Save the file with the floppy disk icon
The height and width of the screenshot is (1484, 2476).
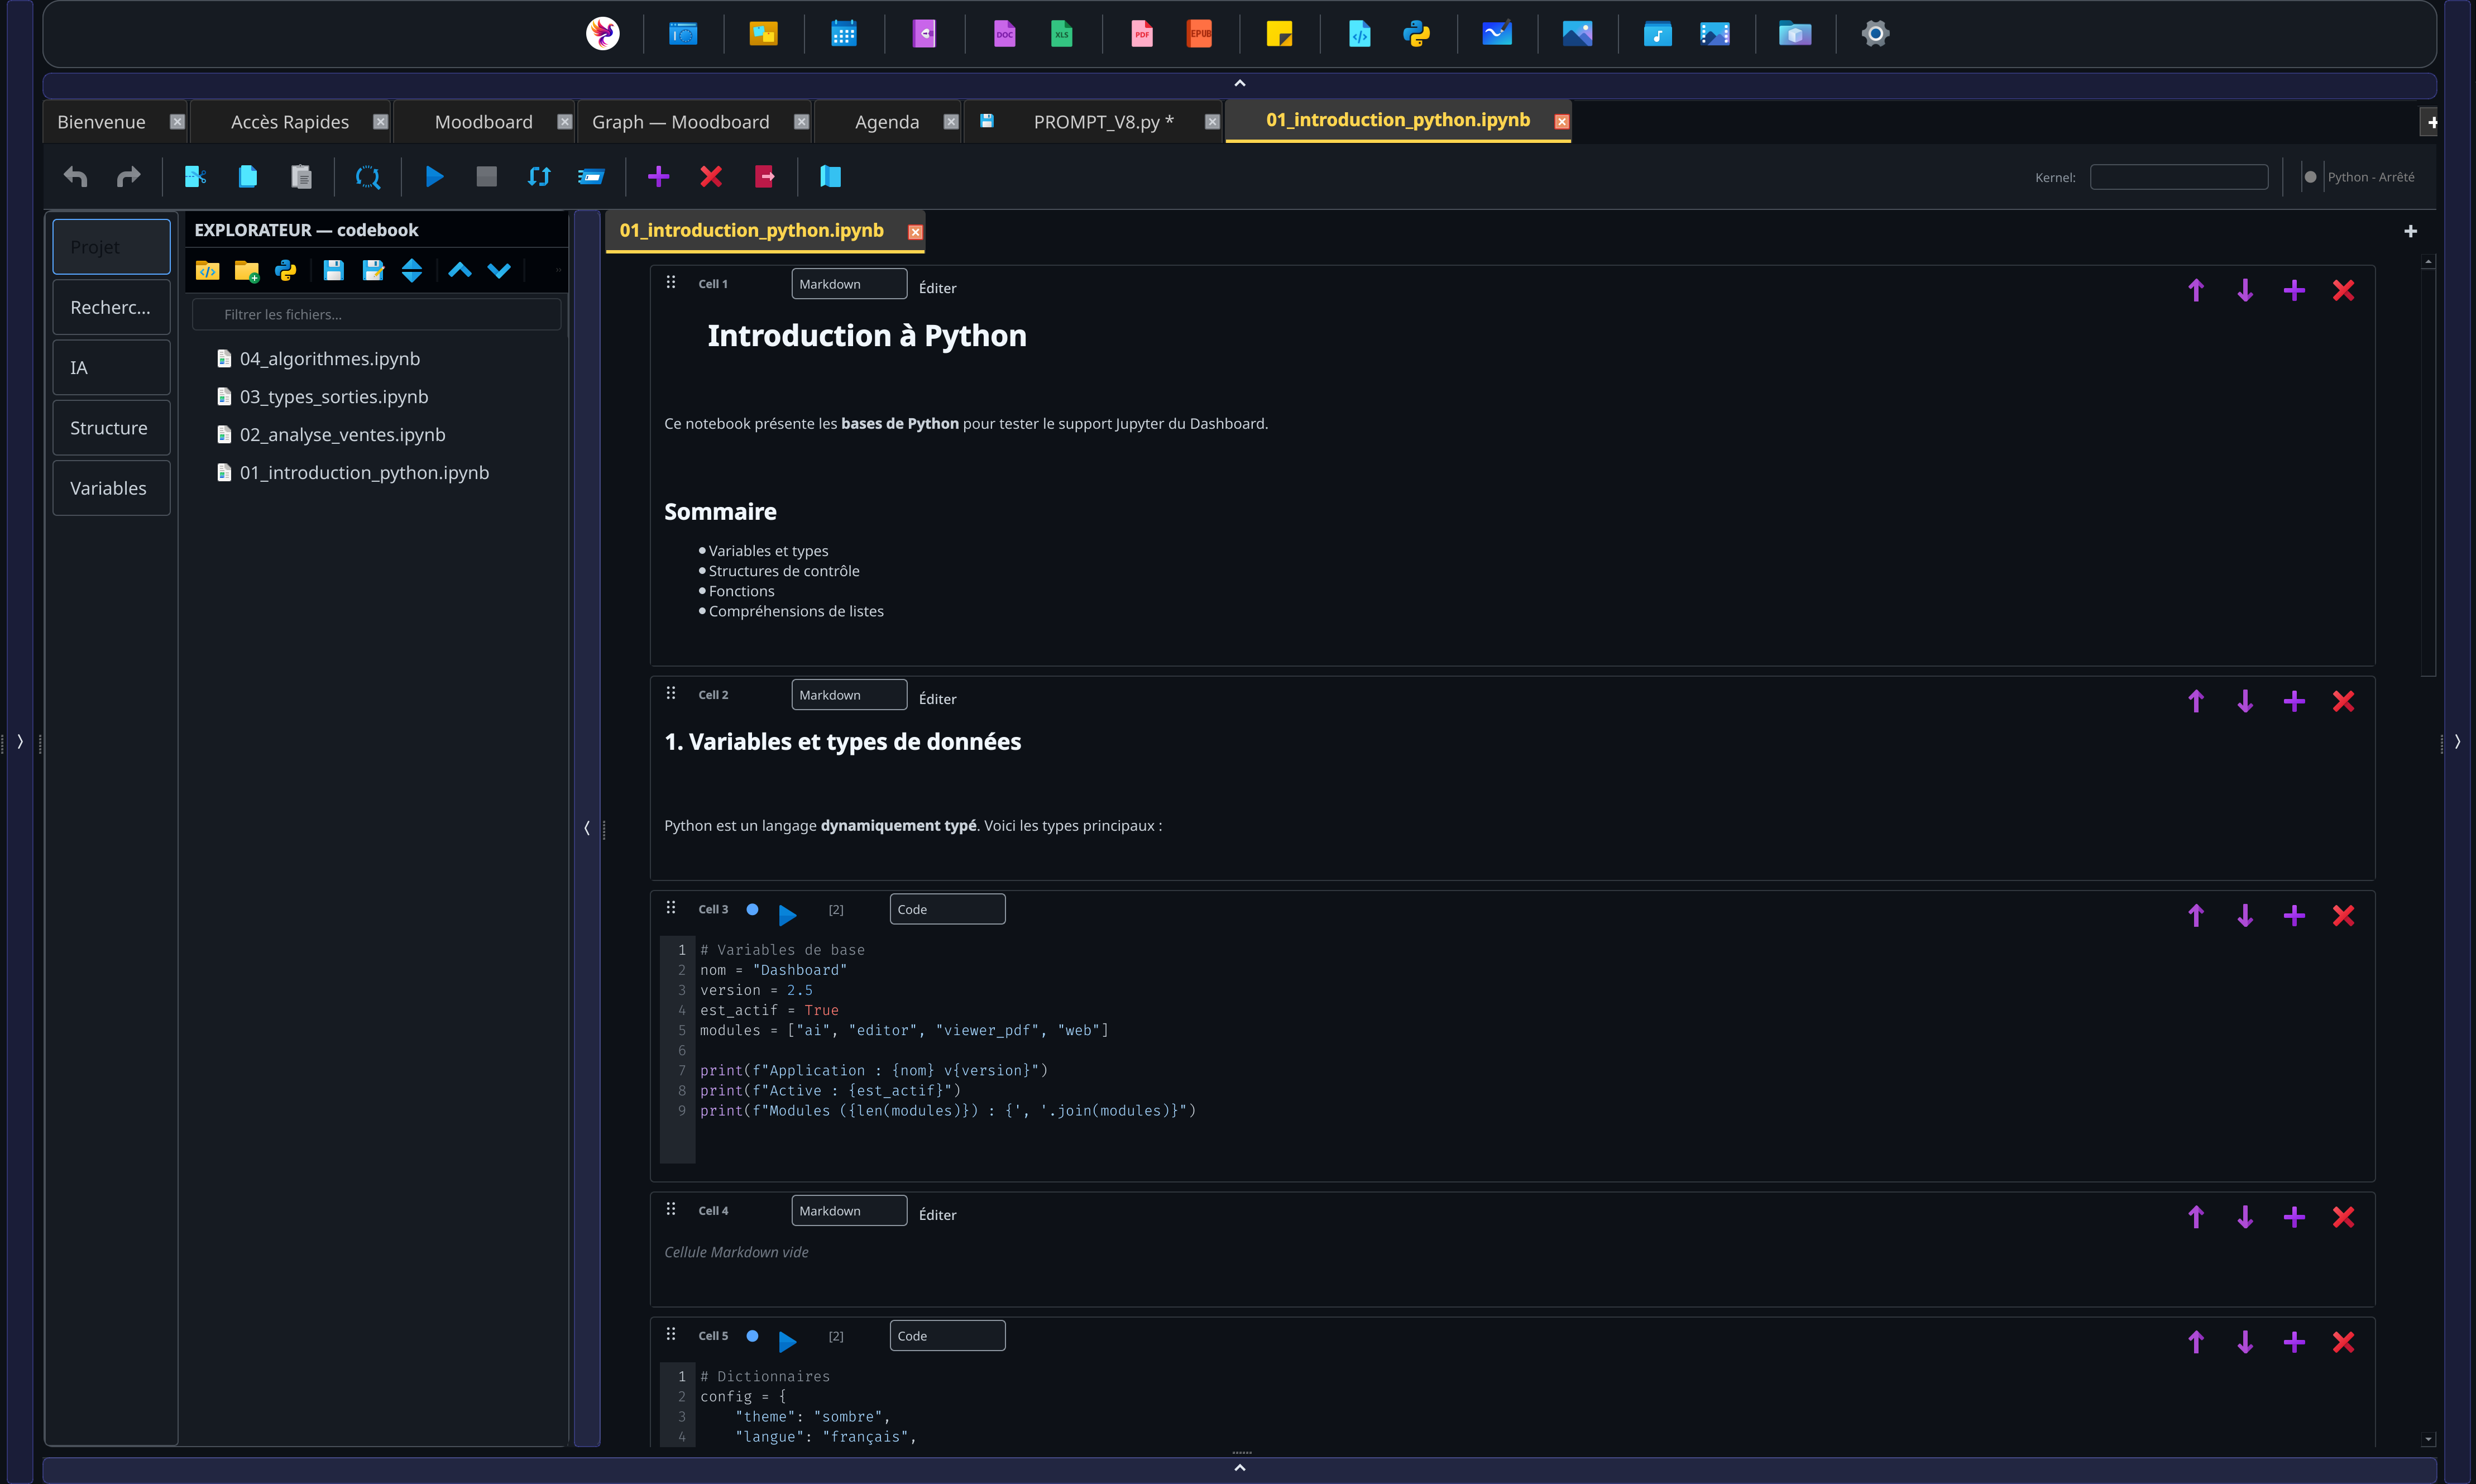pos(334,271)
